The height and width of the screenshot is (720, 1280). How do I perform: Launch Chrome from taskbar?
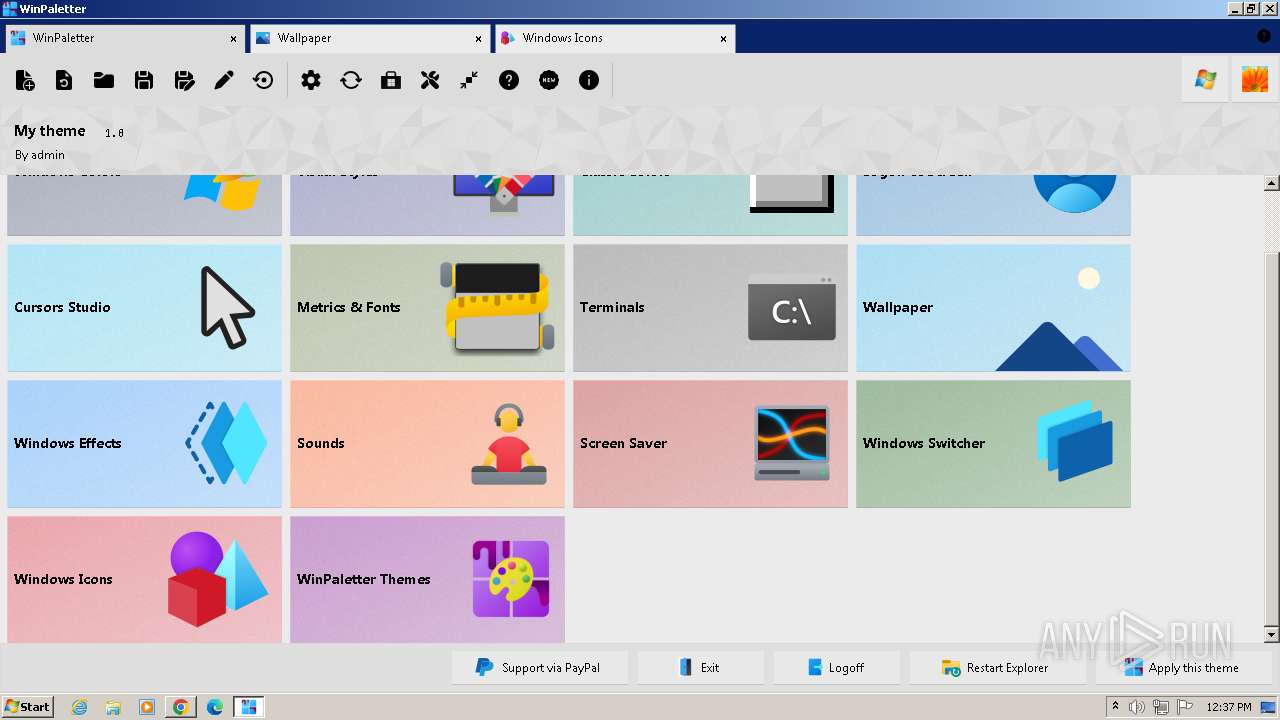(181, 707)
